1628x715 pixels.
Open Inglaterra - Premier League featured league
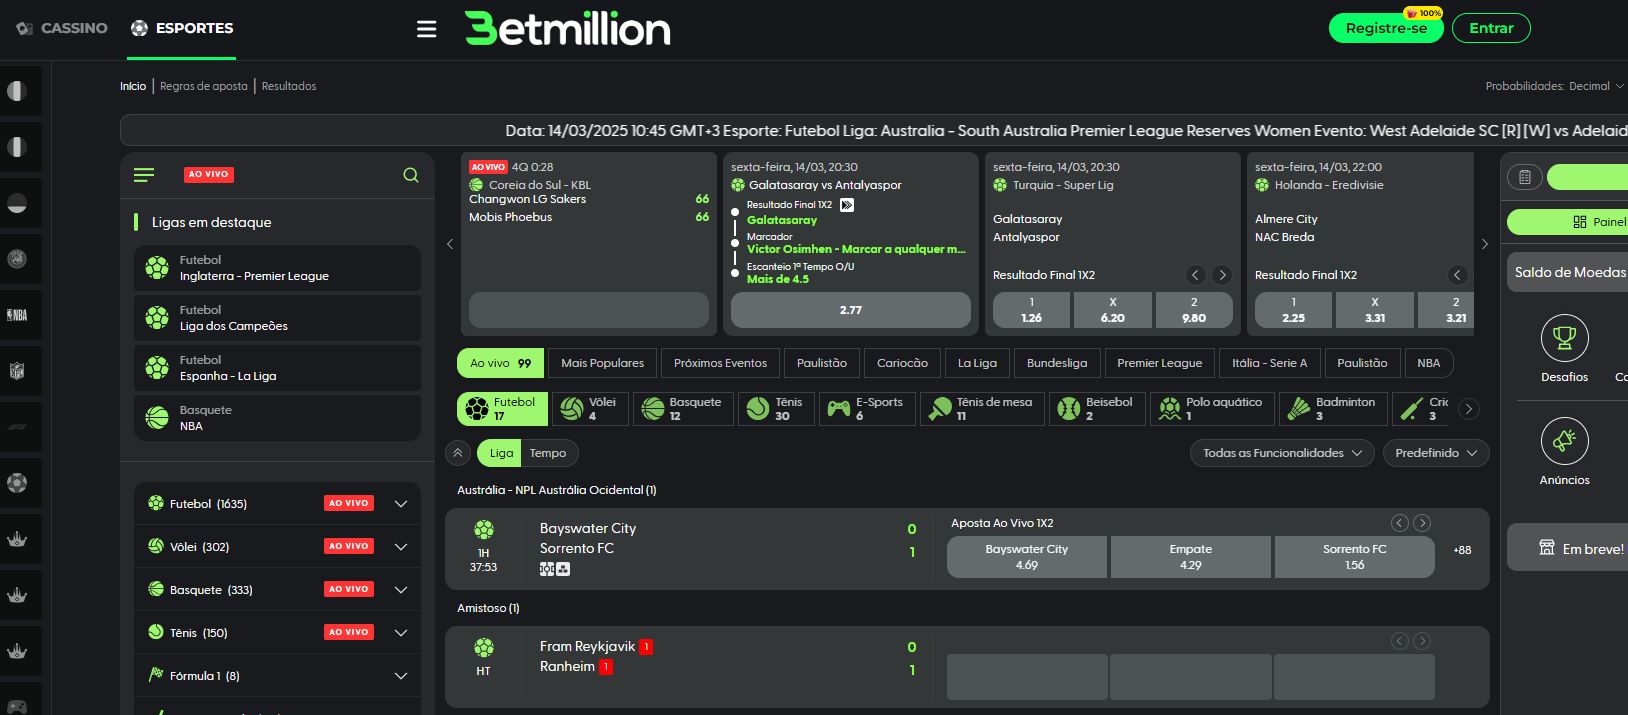277,268
